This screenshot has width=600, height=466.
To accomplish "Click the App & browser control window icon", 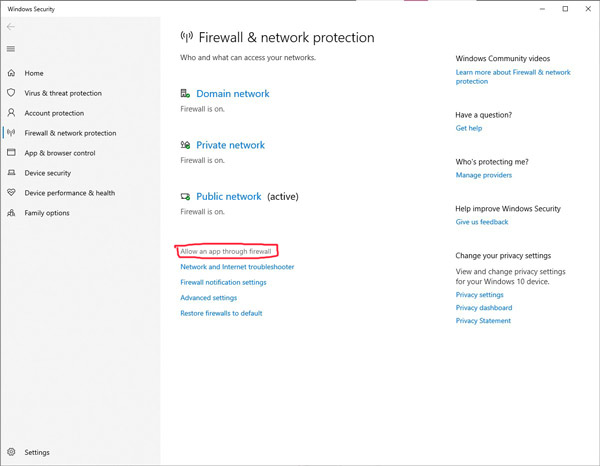I will coord(11,152).
